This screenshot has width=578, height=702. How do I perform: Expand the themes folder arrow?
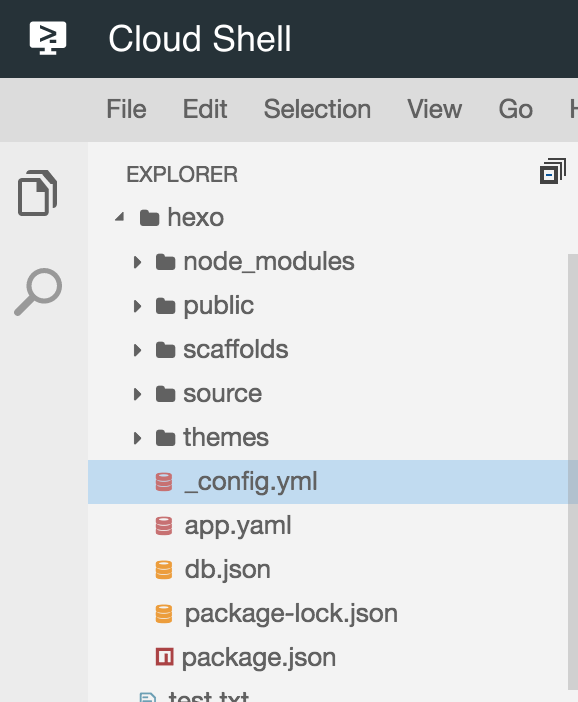tap(137, 438)
